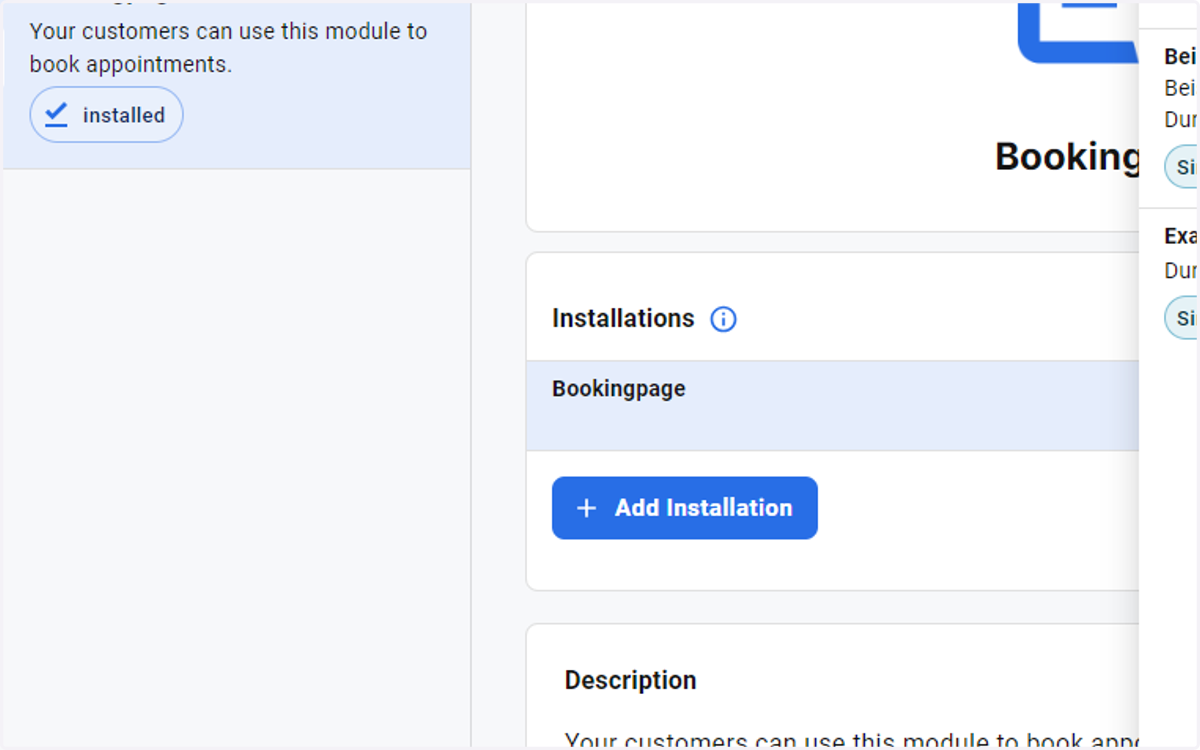The height and width of the screenshot is (750, 1200).
Task: Click the Installations heading text
Action: coord(623,318)
